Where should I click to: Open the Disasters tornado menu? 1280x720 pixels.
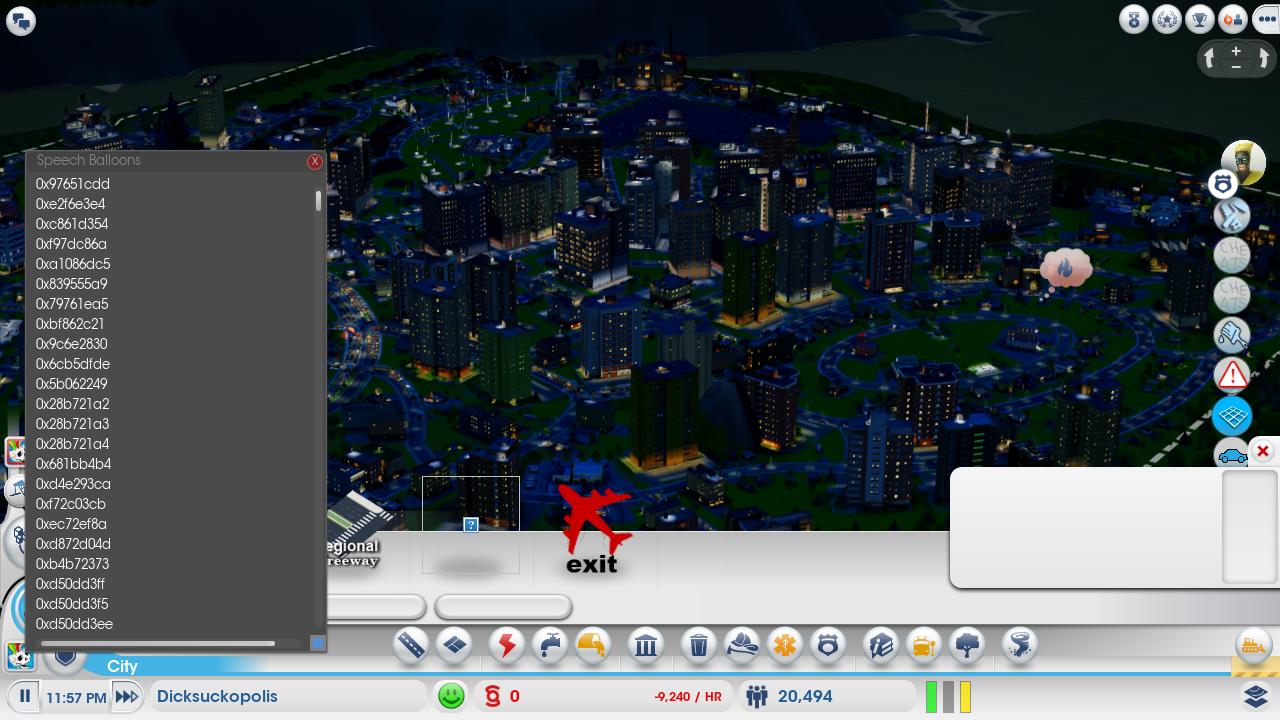pyautogui.click(x=1020, y=645)
